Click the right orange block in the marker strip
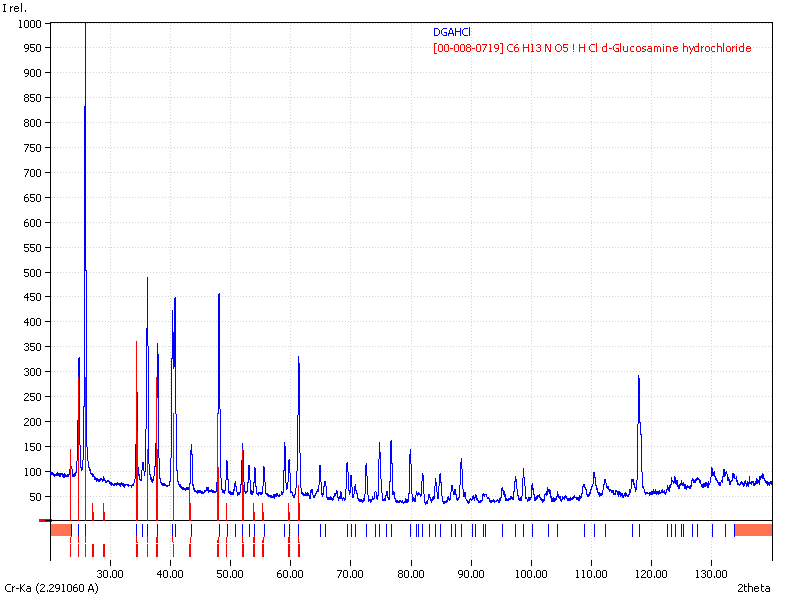The height and width of the screenshot is (600, 800). pos(752,530)
